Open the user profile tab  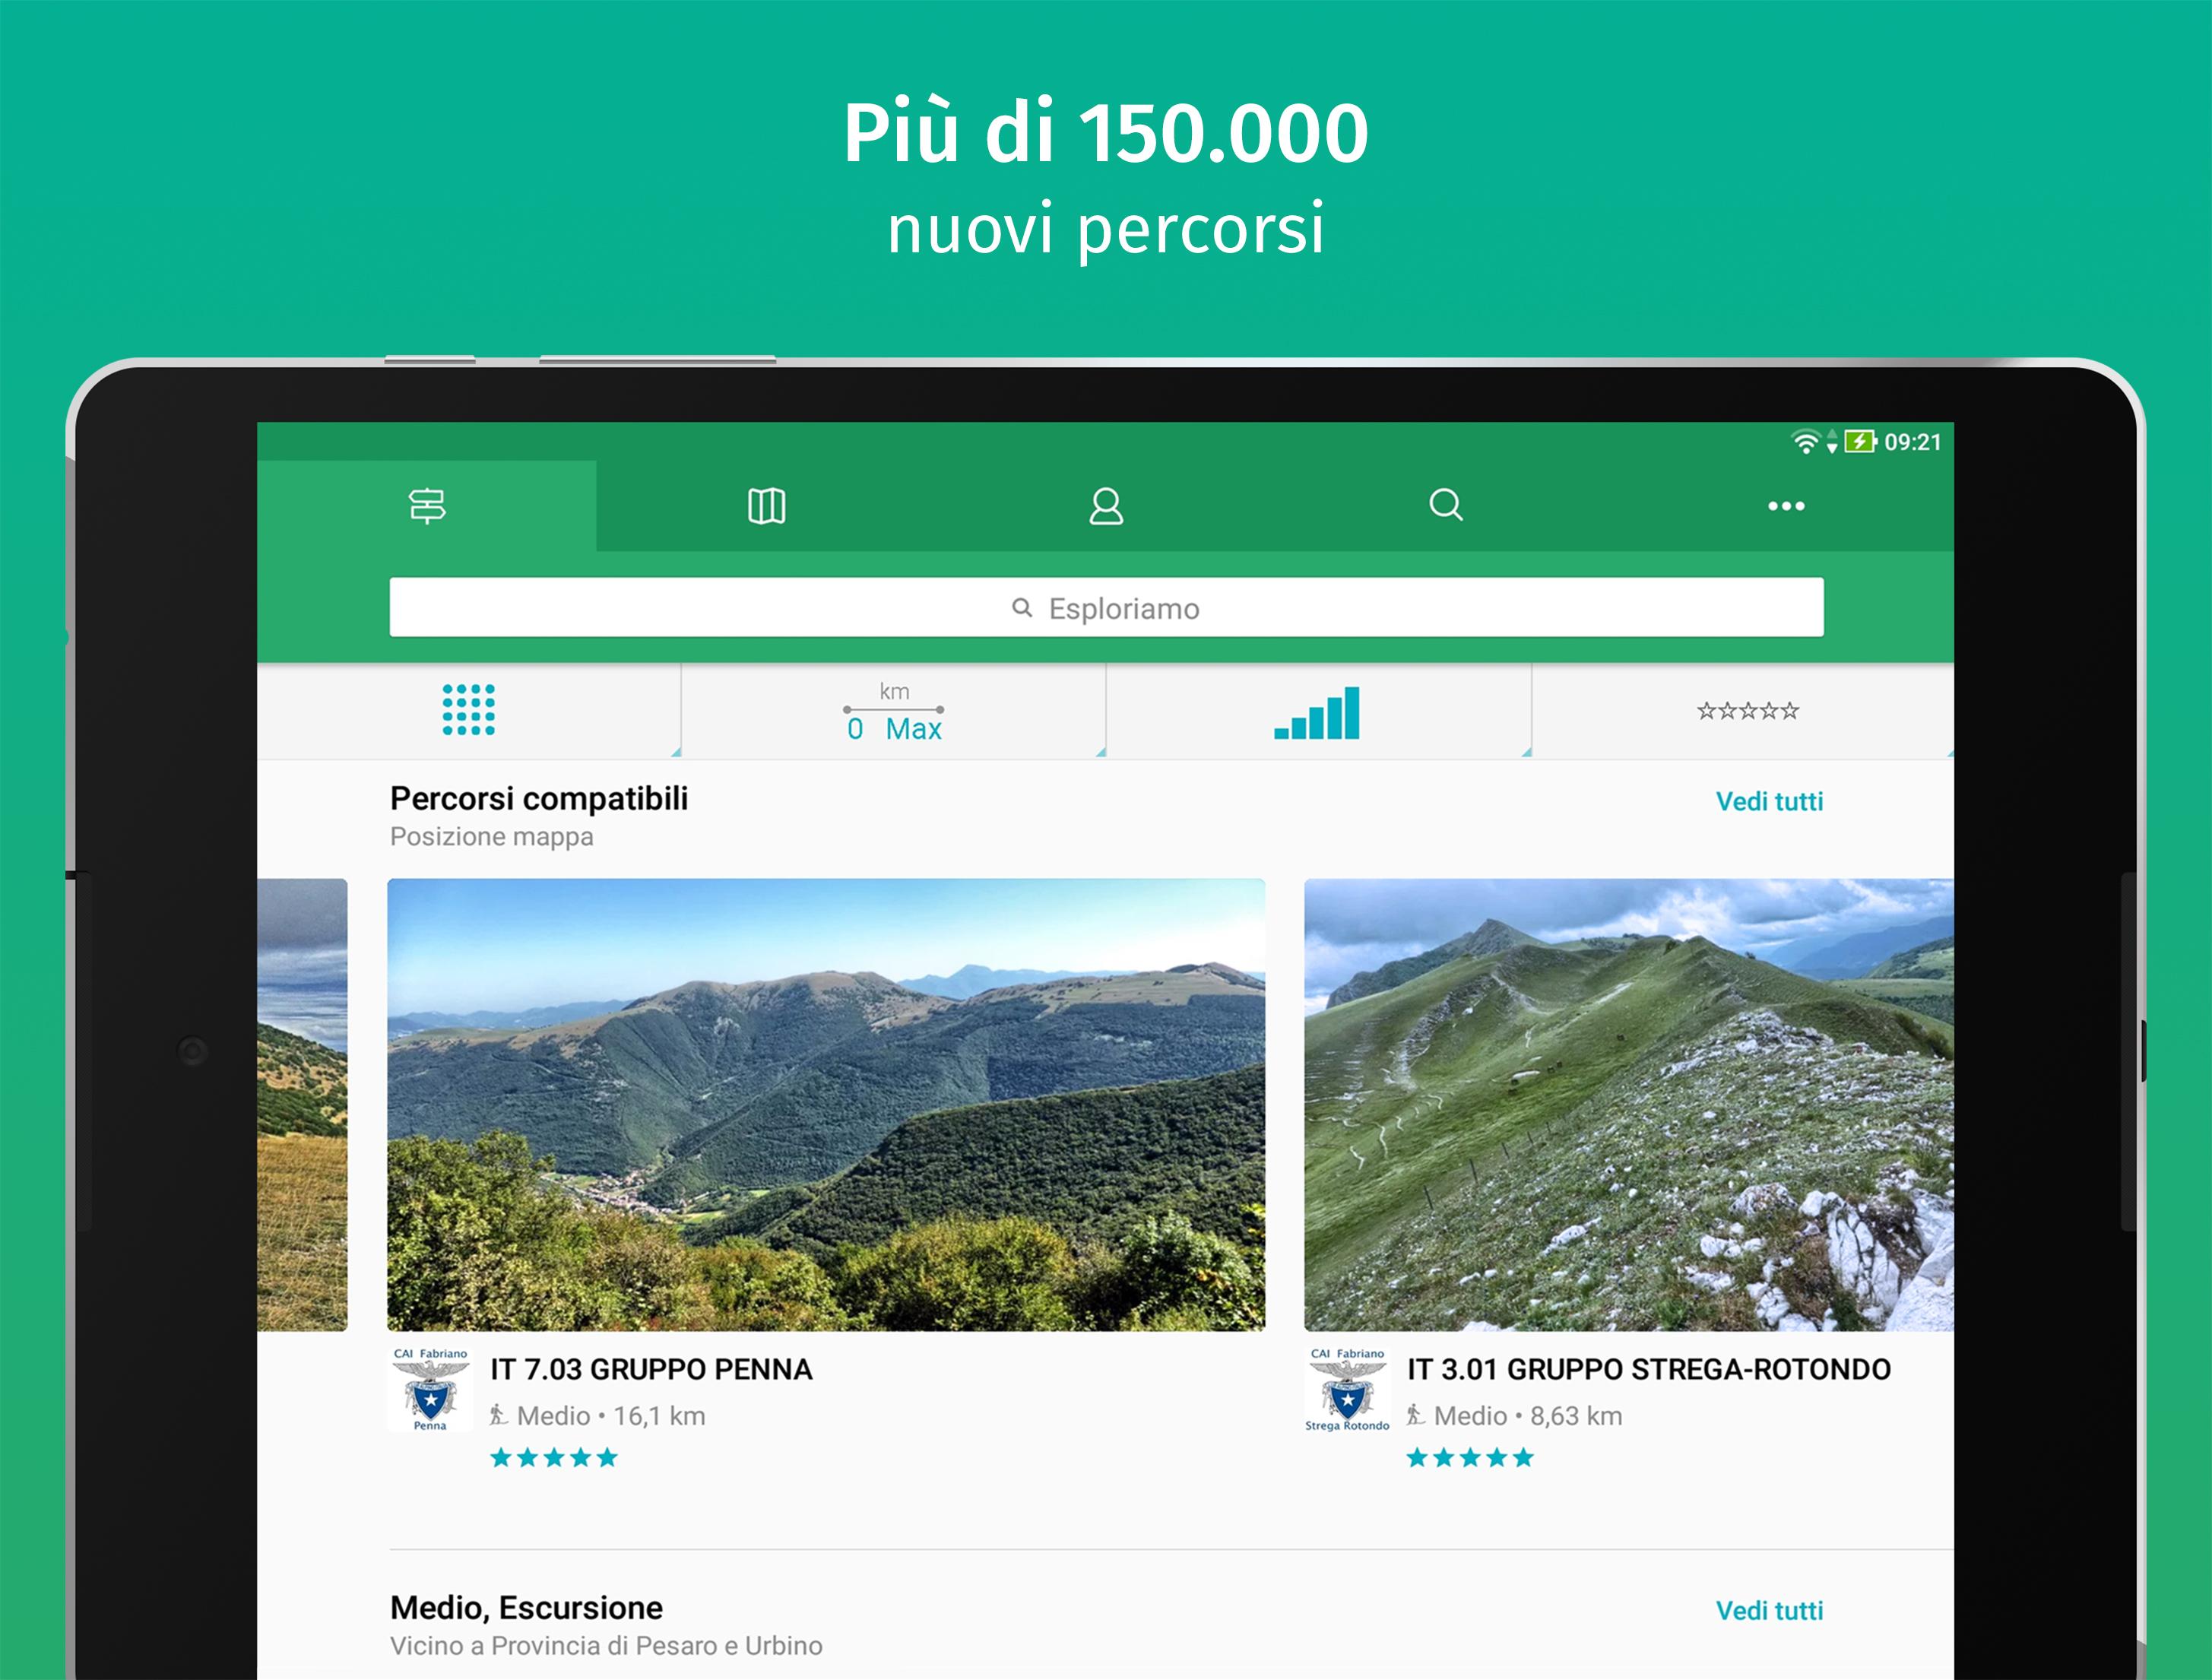pyautogui.click(x=1106, y=506)
